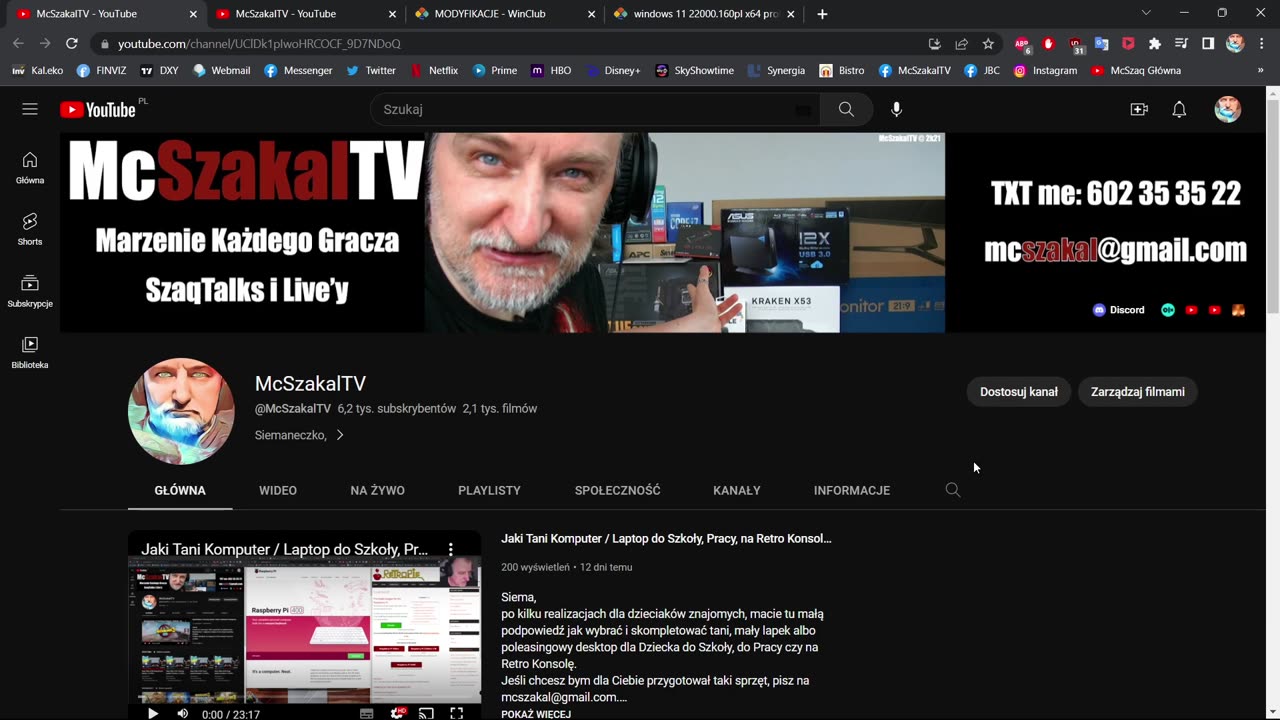Share this page from address bar

tap(961, 43)
